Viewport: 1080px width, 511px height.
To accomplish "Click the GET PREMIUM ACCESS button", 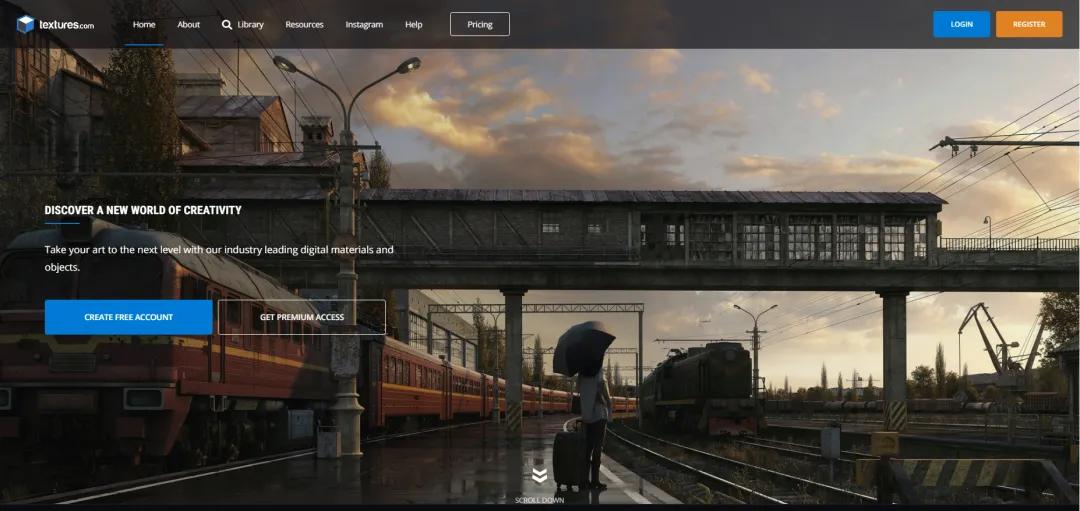I will [301, 317].
